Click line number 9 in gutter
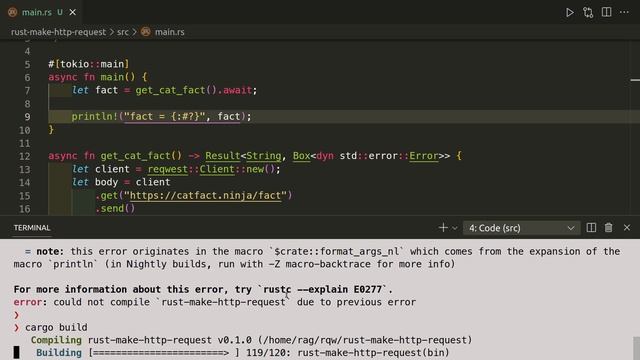The image size is (640, 360). [27, 117]
